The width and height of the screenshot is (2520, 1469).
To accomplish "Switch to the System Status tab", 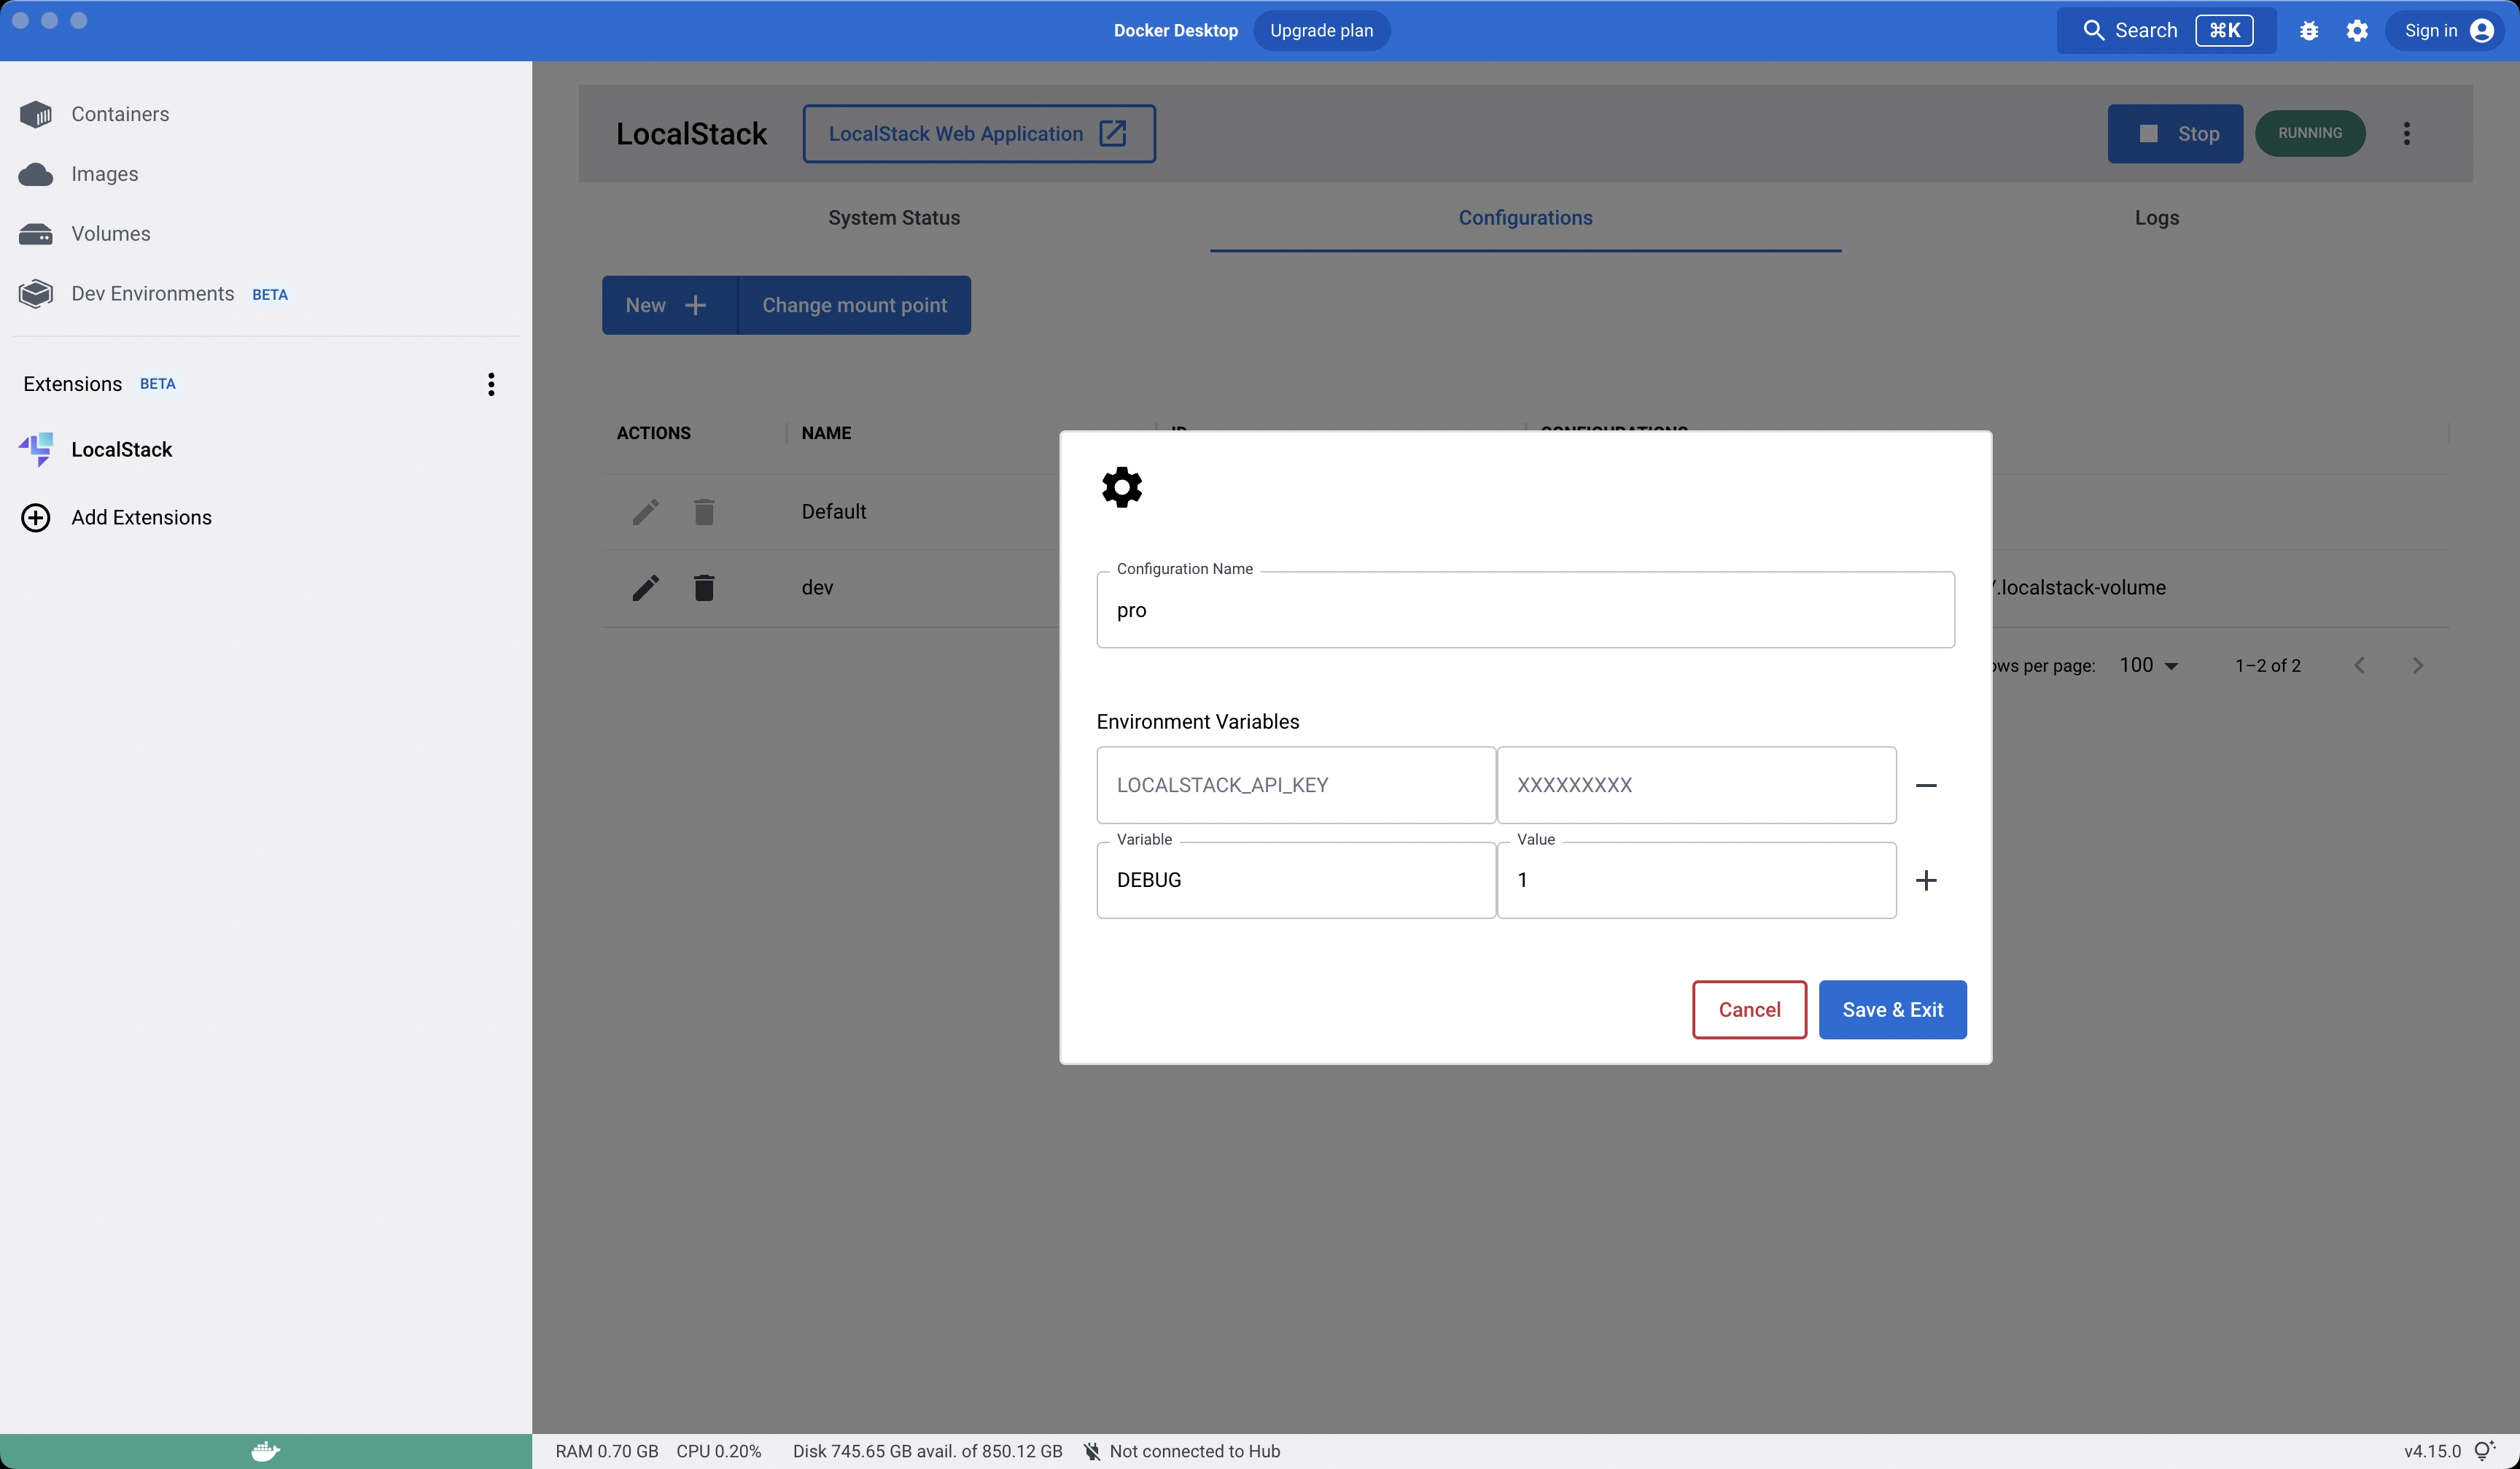I will pos(894,217).
